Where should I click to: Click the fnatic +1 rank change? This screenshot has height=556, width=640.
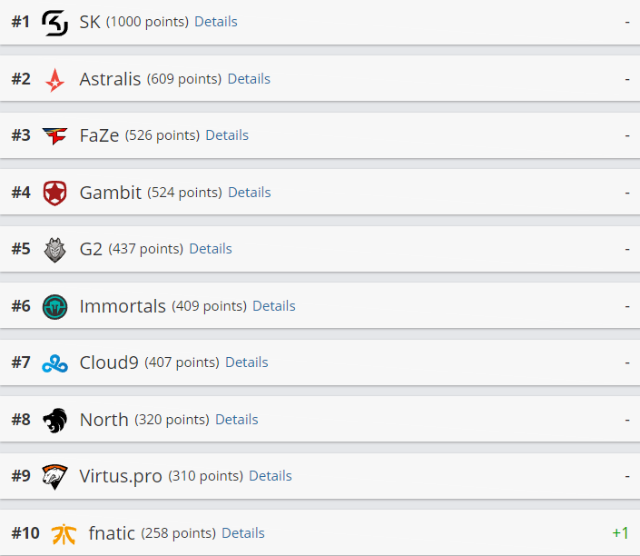(620, 533)
